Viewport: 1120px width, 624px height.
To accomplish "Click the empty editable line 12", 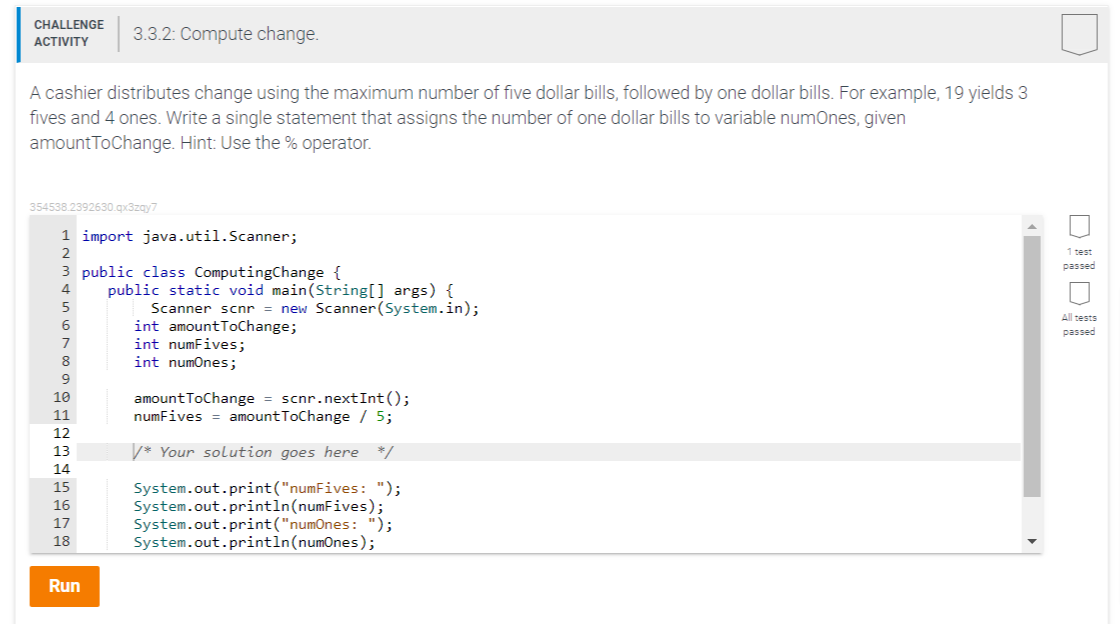I will click(x=549, y=433).
